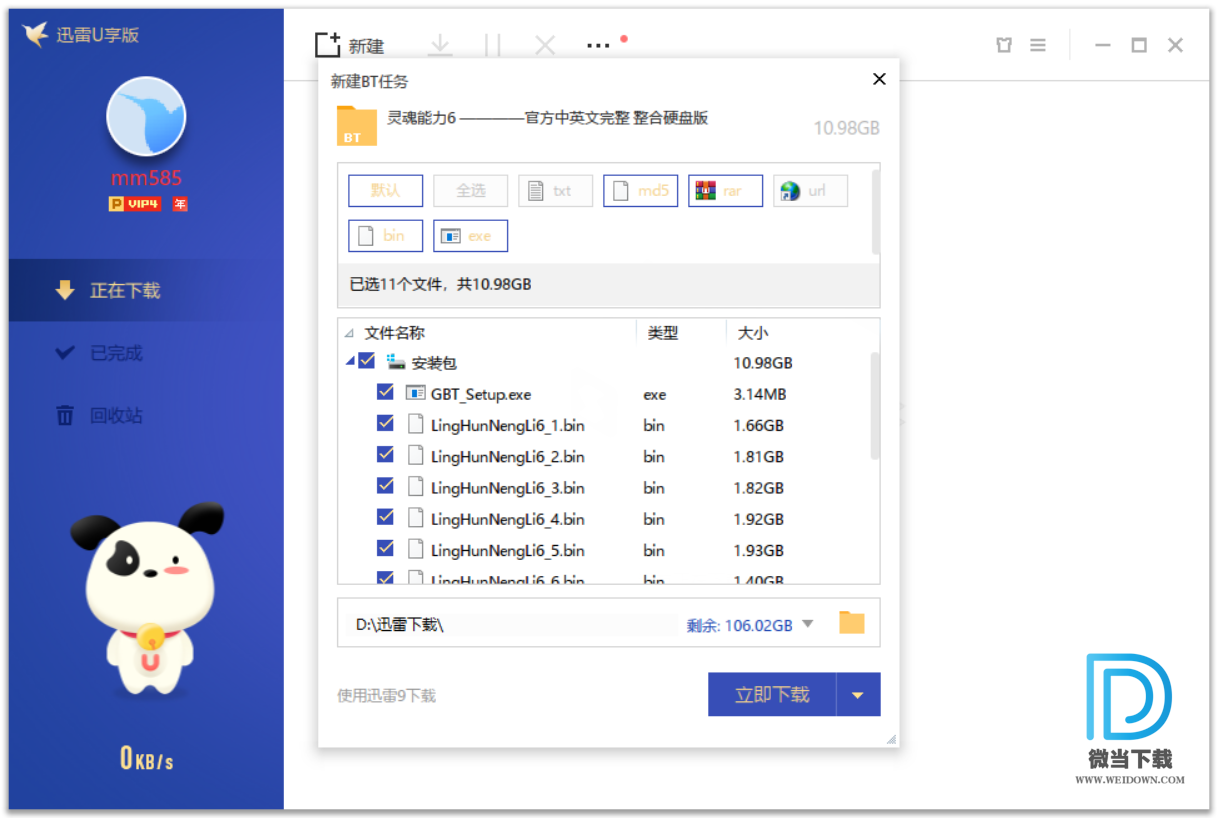
Task: Click the 1.92GB size cell
Action: 759,519
